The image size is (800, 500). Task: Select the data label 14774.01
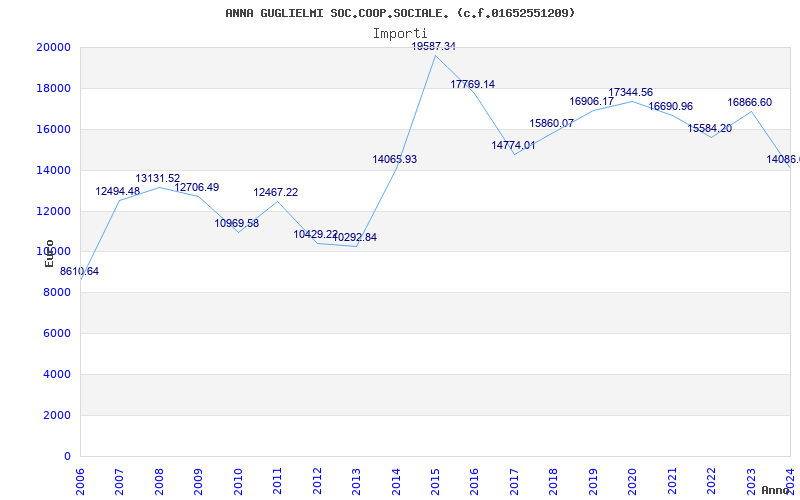(x=513, y=145)
